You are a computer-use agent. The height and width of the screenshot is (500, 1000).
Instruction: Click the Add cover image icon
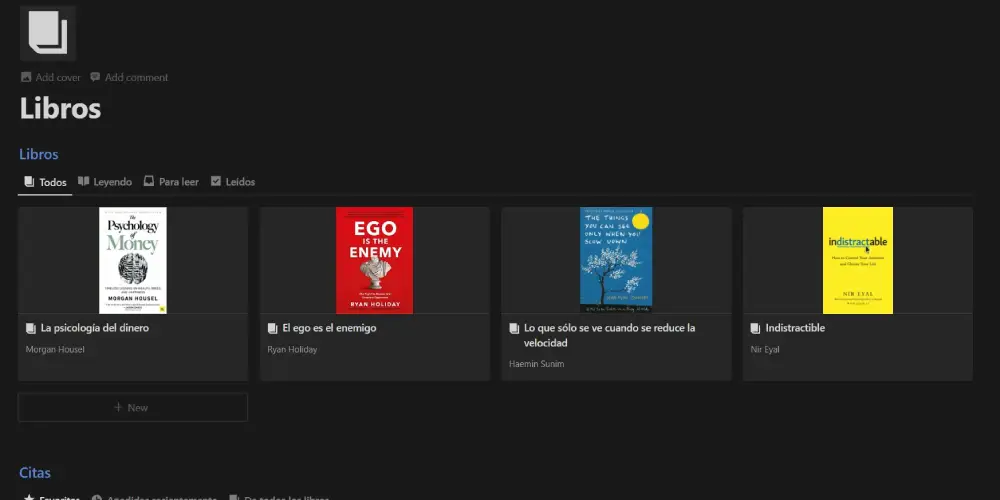tap(26, 77)
